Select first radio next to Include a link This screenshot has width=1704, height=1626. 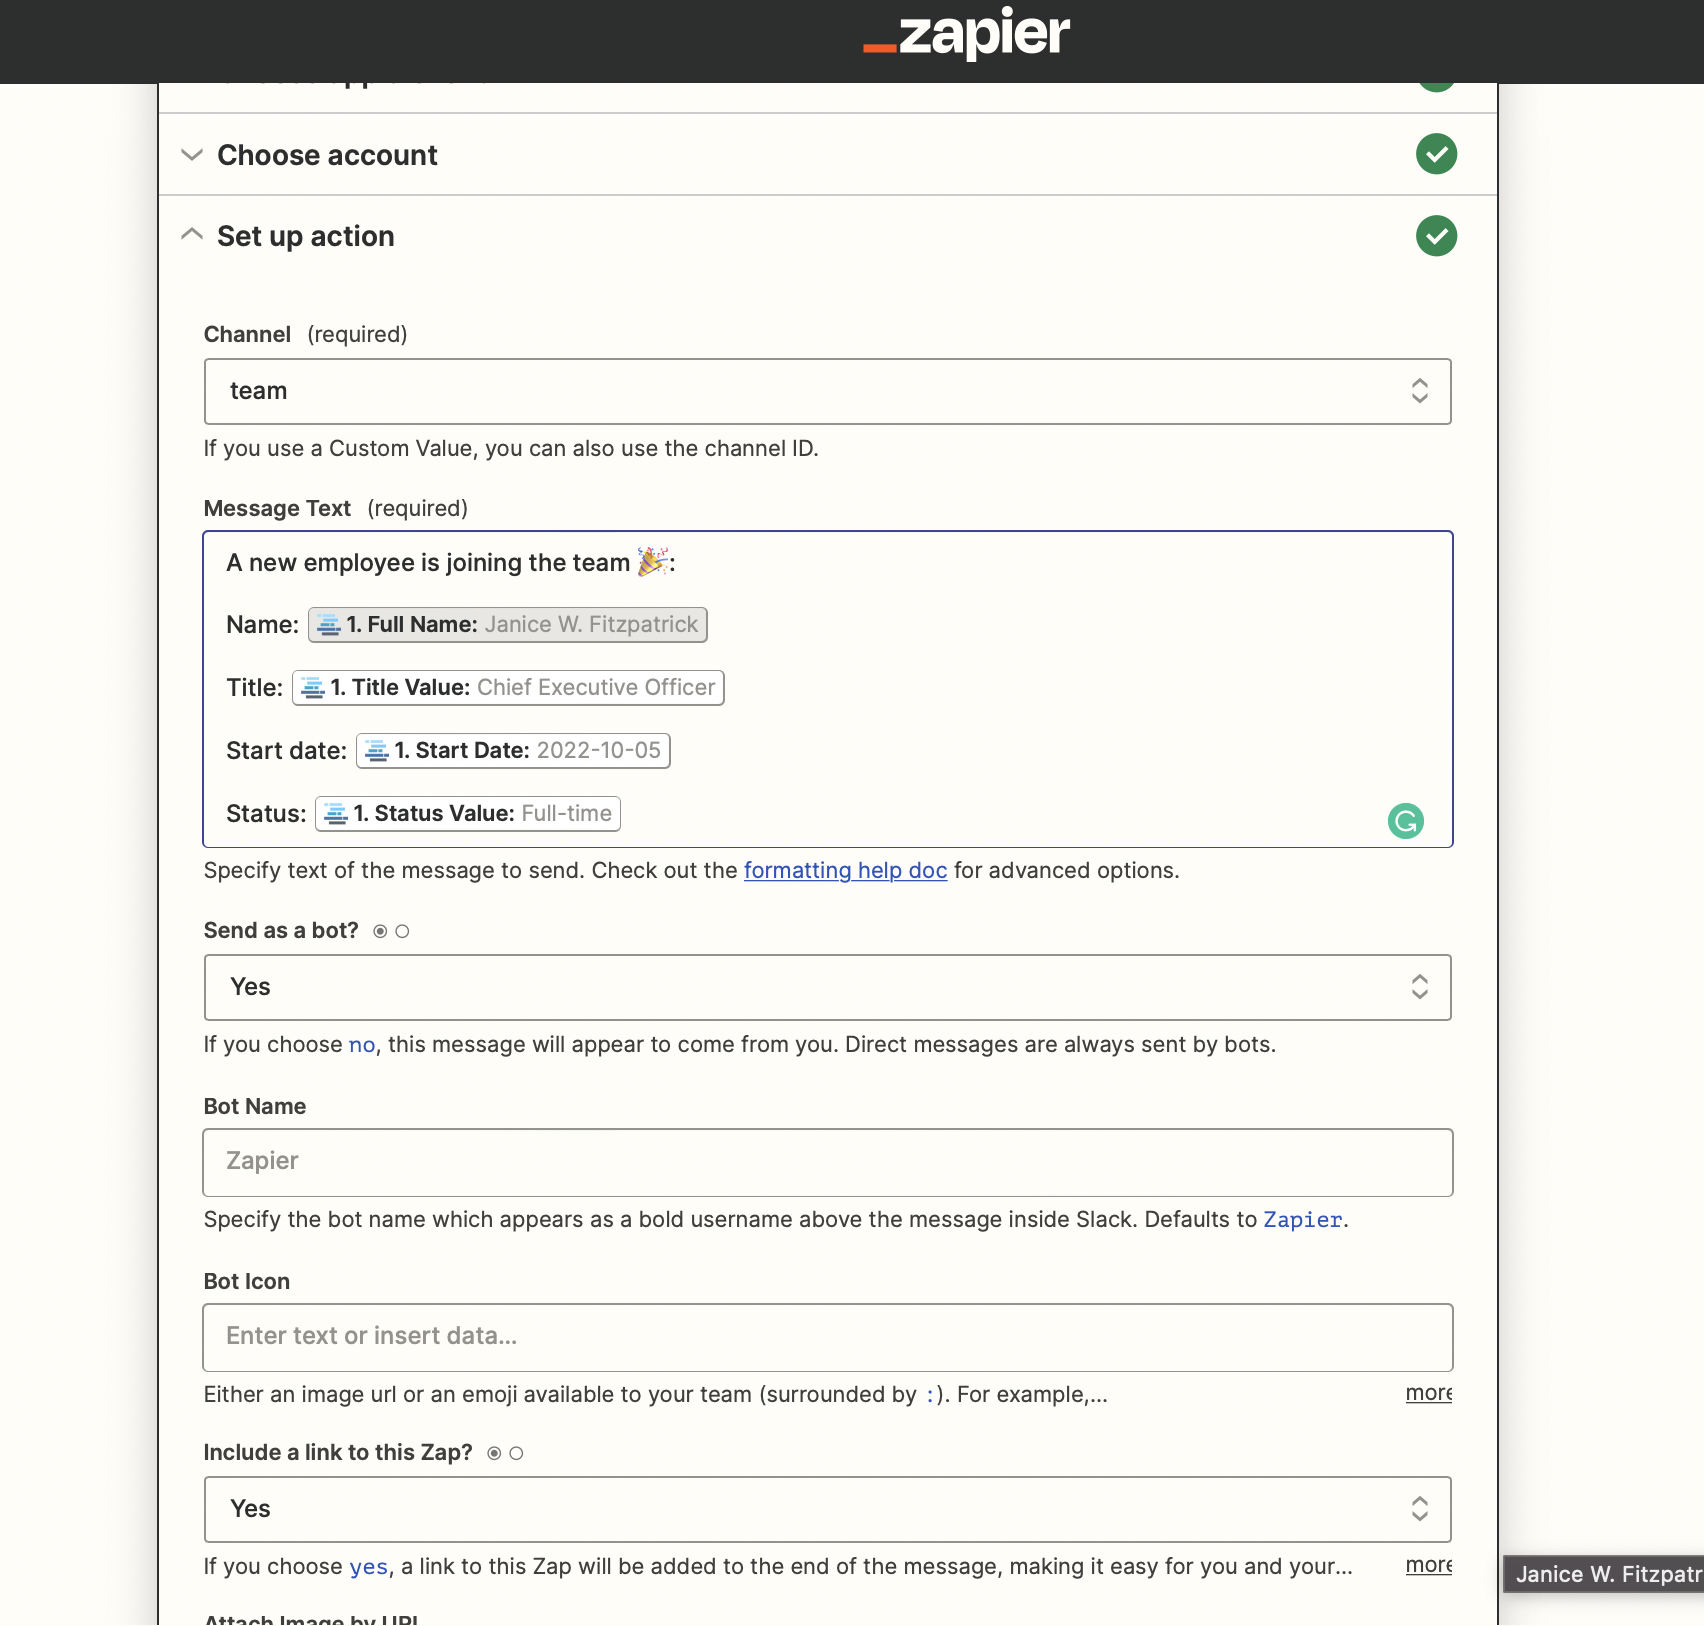(494, 1454)
